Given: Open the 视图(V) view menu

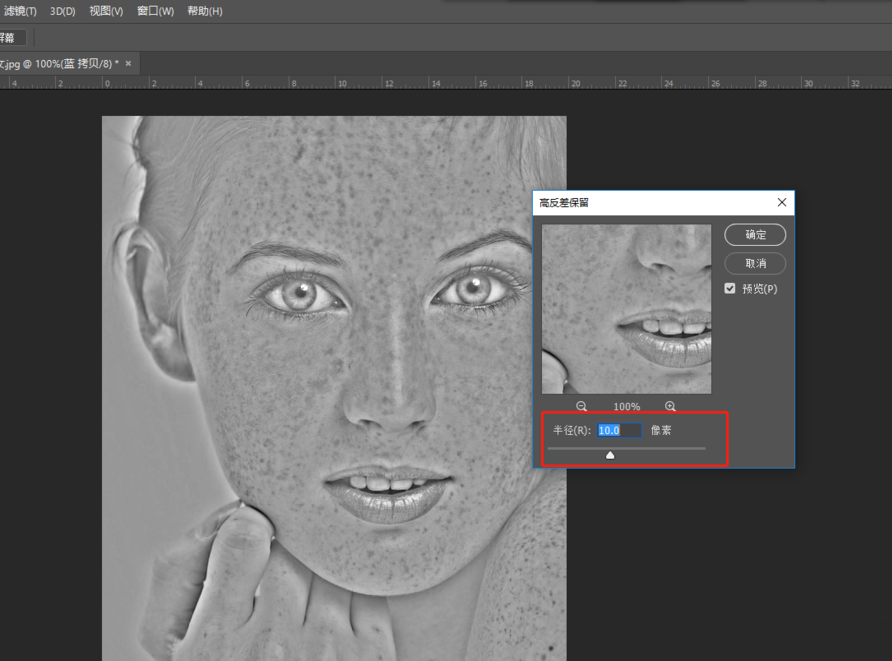Looking at the screenshot, I should click(x=106, y=11).
